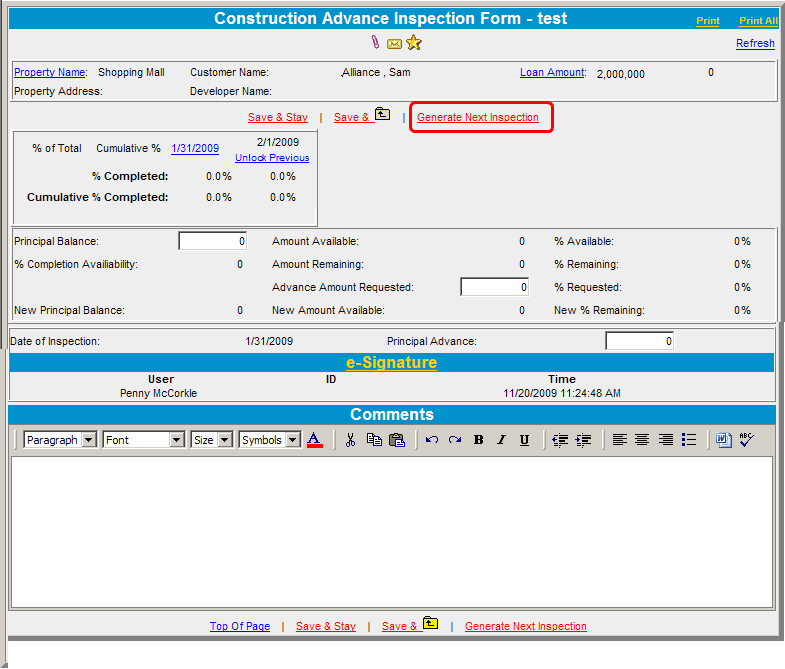Click inside the Comments text area
Viewport: 785px width, 669px height.
click(x=392, y=532)
